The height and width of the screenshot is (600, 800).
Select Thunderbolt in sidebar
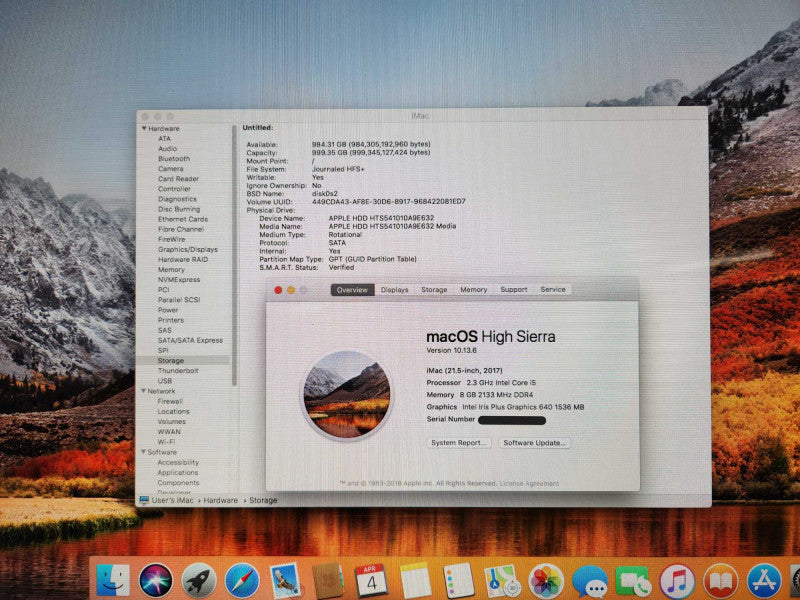(x=178, y=371)
